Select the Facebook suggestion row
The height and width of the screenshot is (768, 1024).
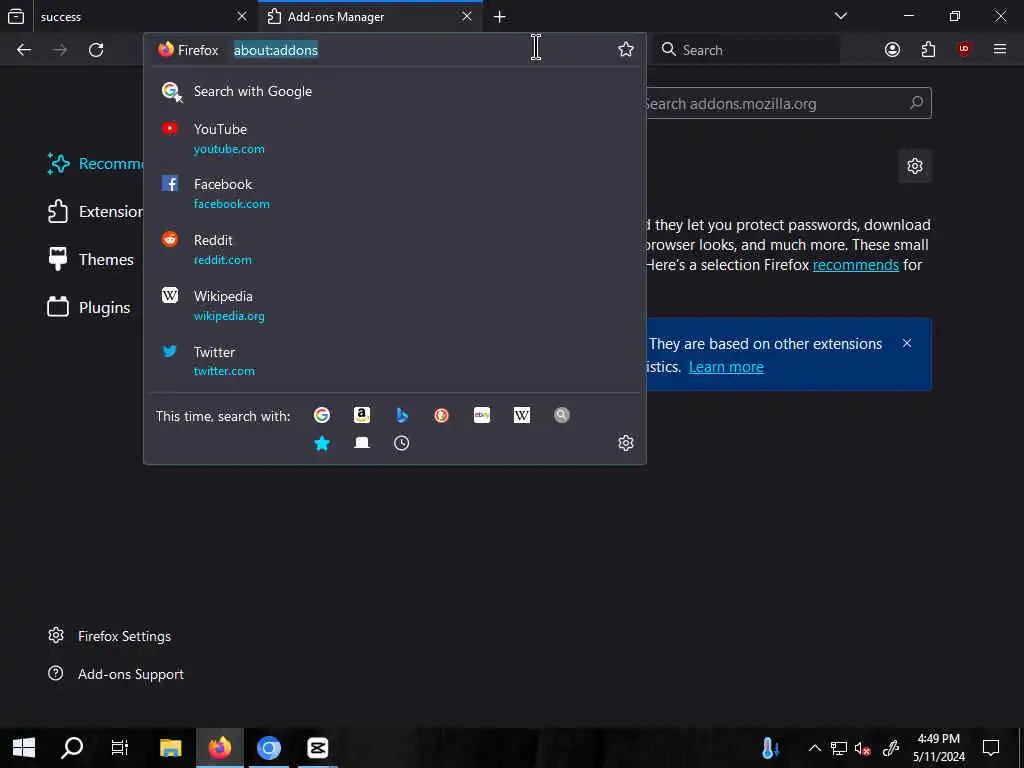click(x=394, y=194)
